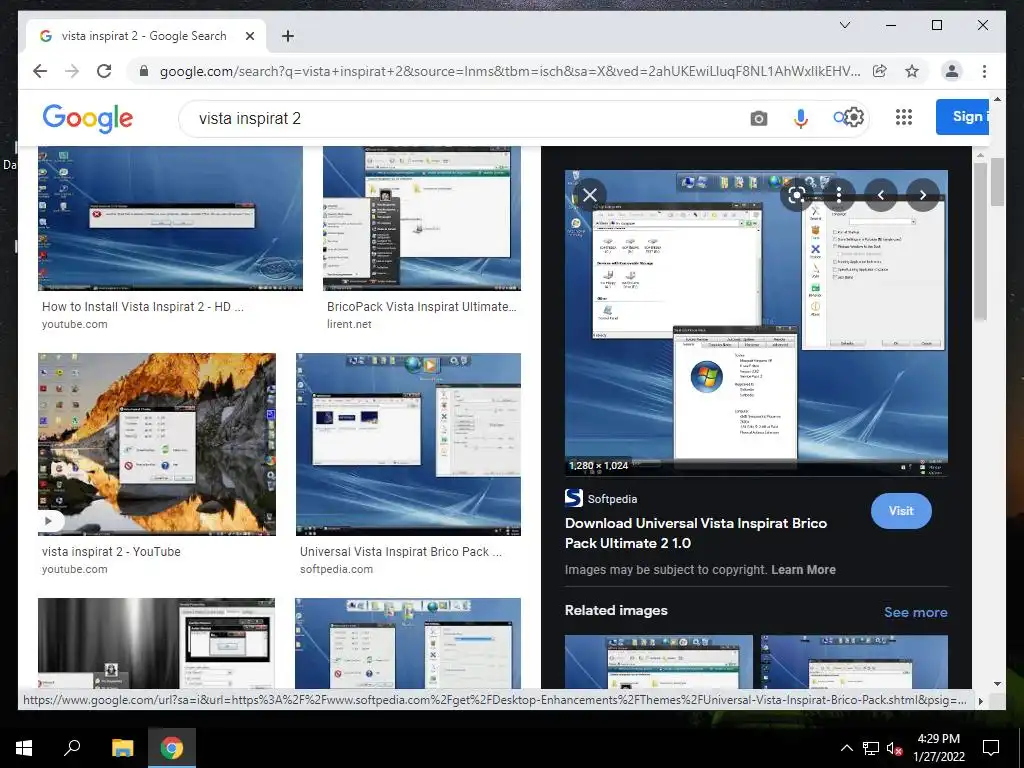
Task: Bookmark this page with the star
Action: point(912,71)
